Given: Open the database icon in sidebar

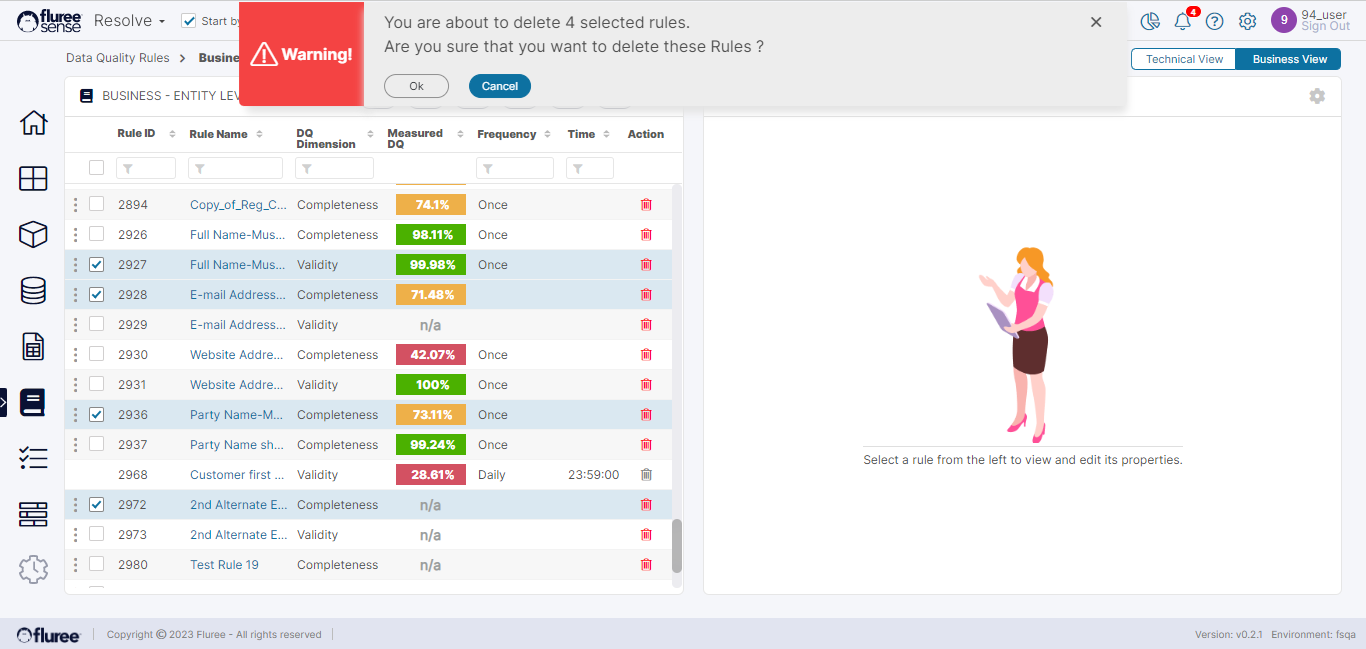Looking at the screenshot, I should 33,290.
